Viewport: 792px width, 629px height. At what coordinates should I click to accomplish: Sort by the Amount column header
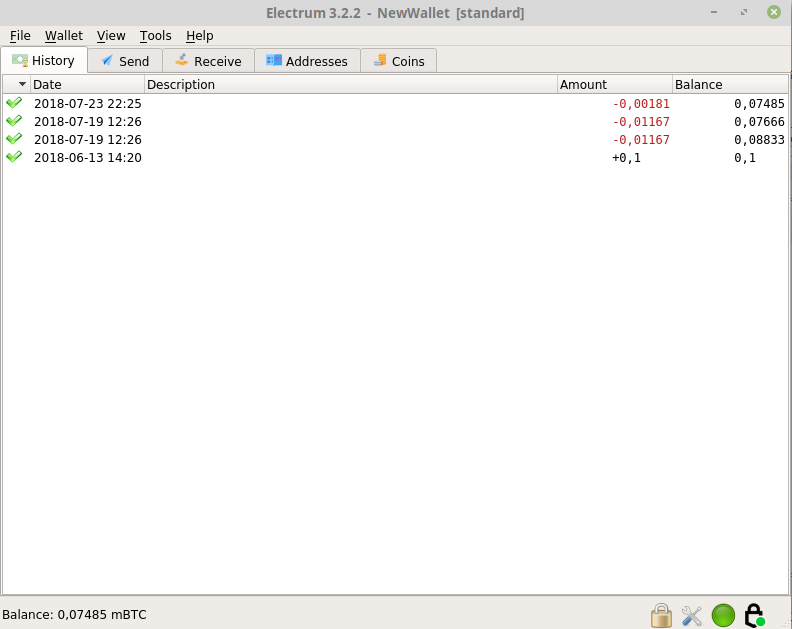(x=615, y=84)
